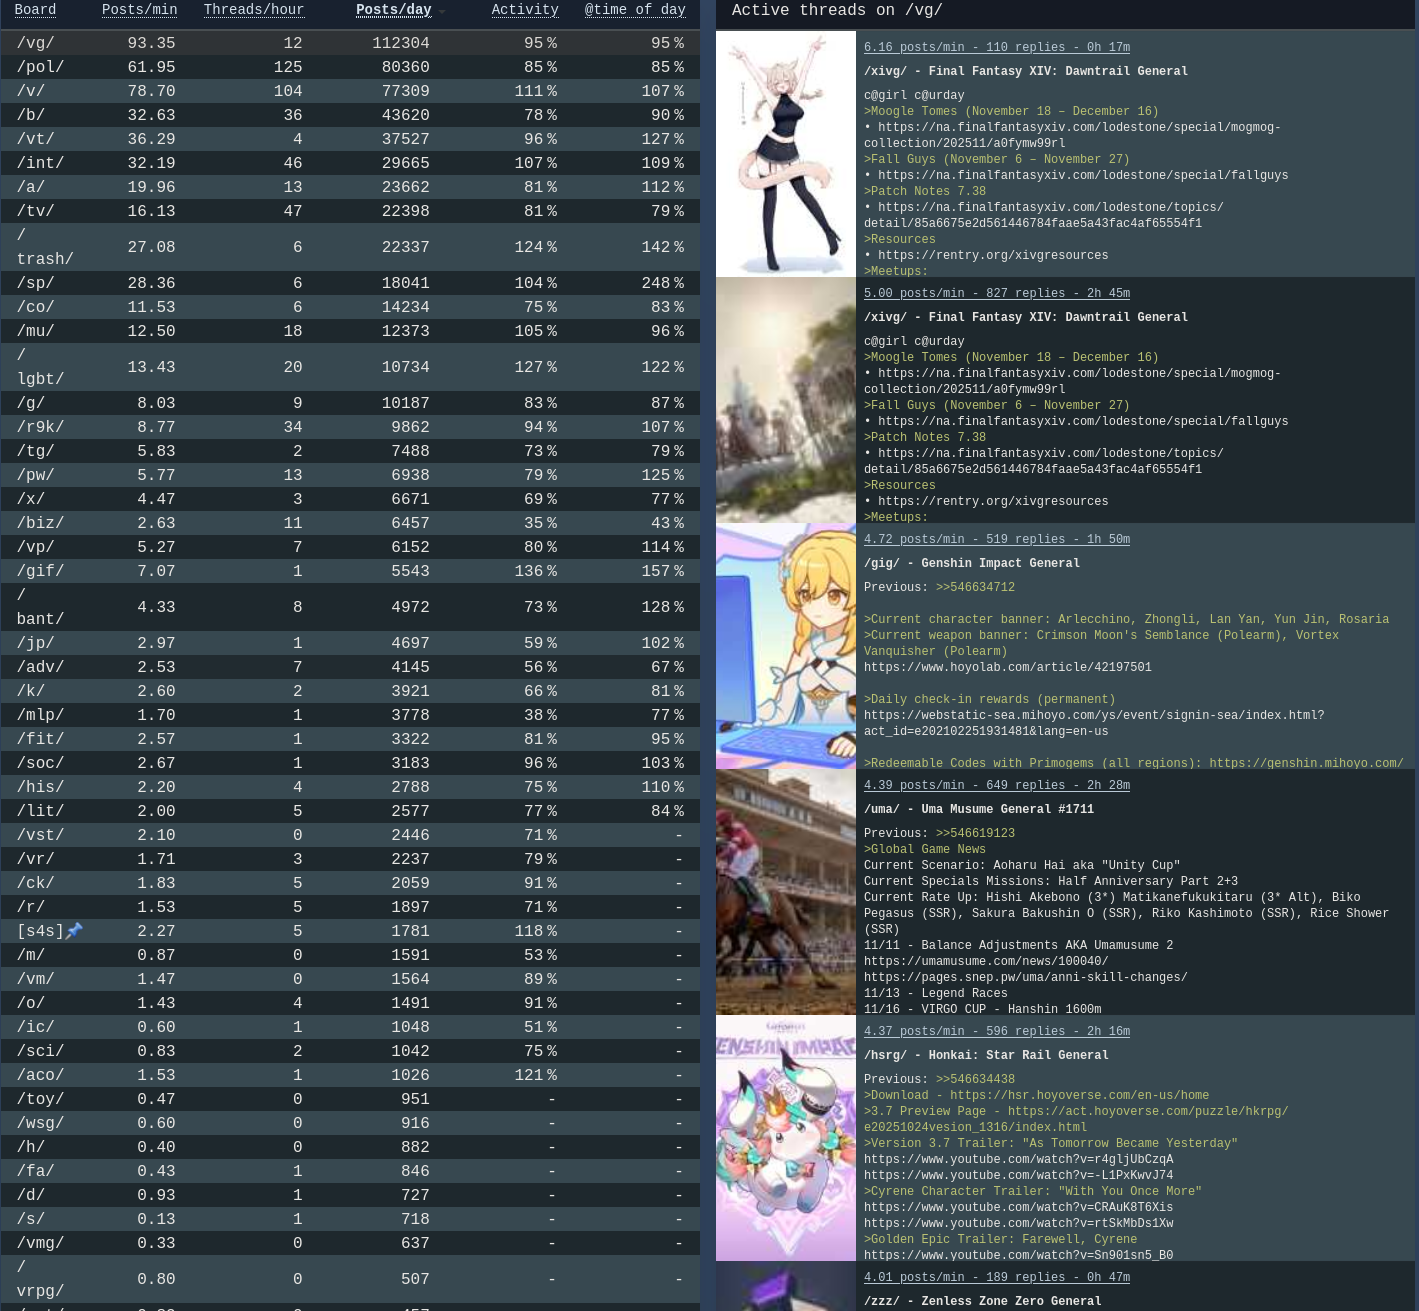Open the 596 replies thread stats link

pos(997,1031)
